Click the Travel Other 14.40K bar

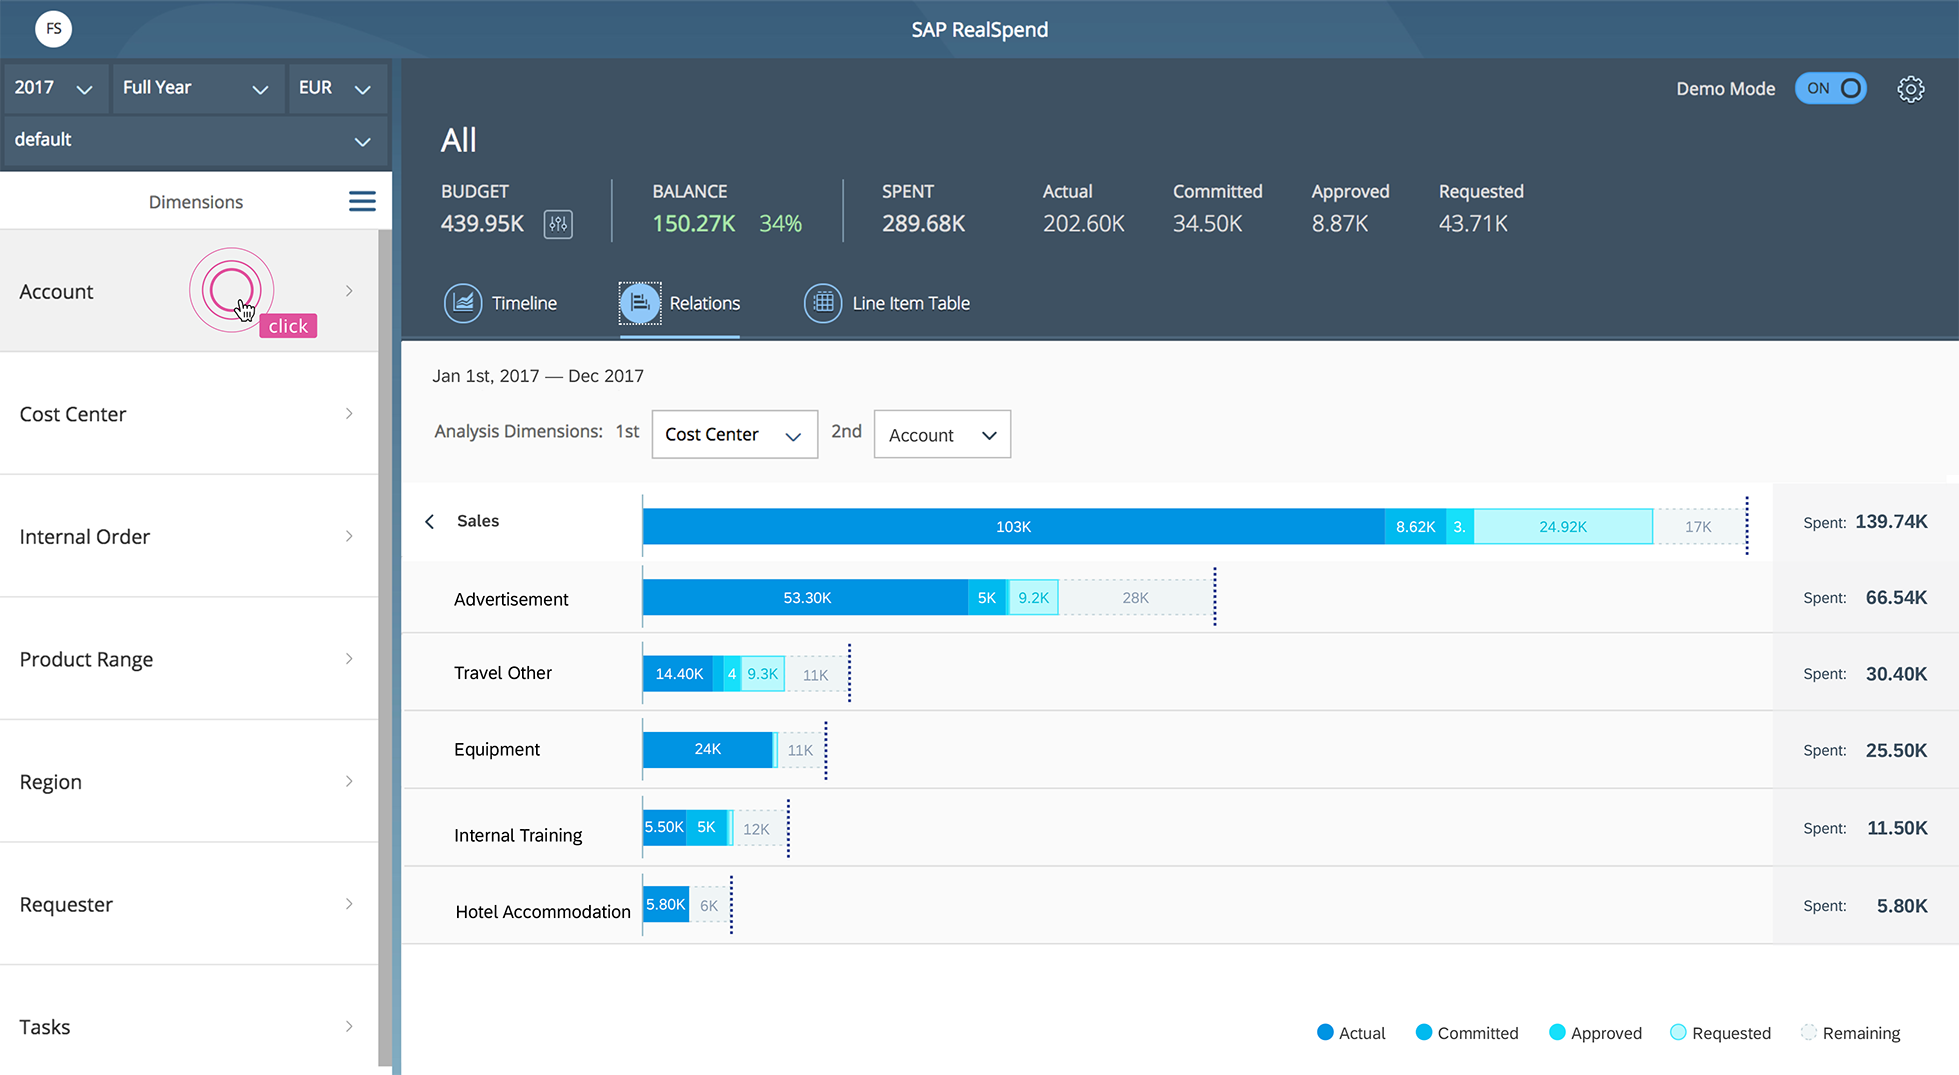[x=678, y=674]
